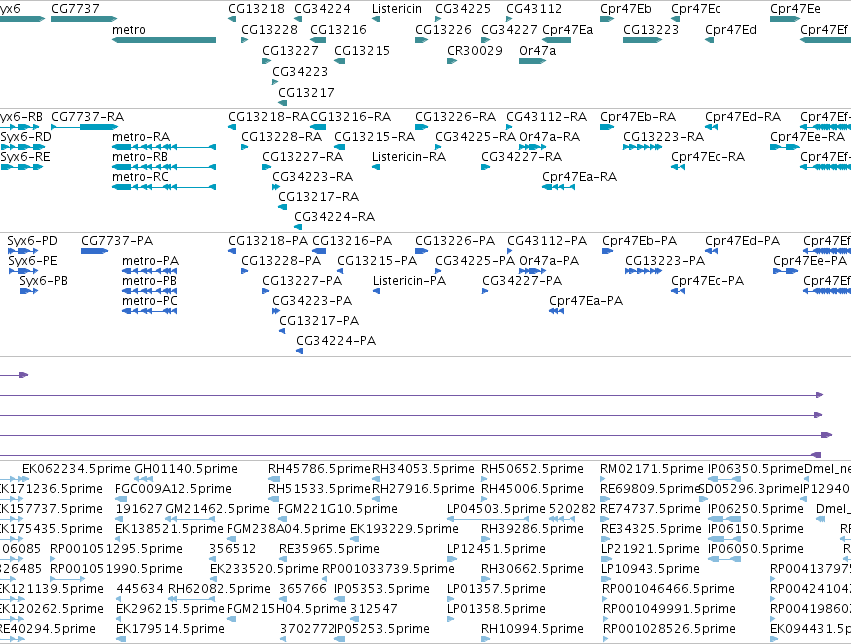Viewport: 851px width, 644px height.
Task: Open the CG13228 gene label
Action: [269, 30]
